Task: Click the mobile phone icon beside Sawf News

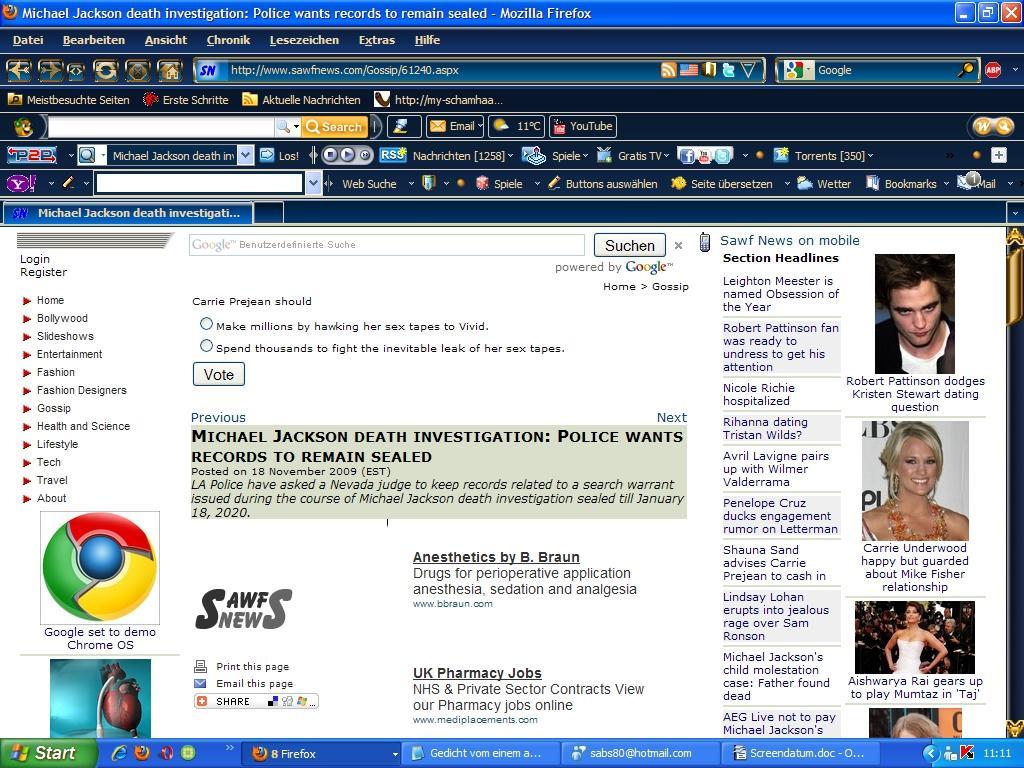Action: point(705,242)
